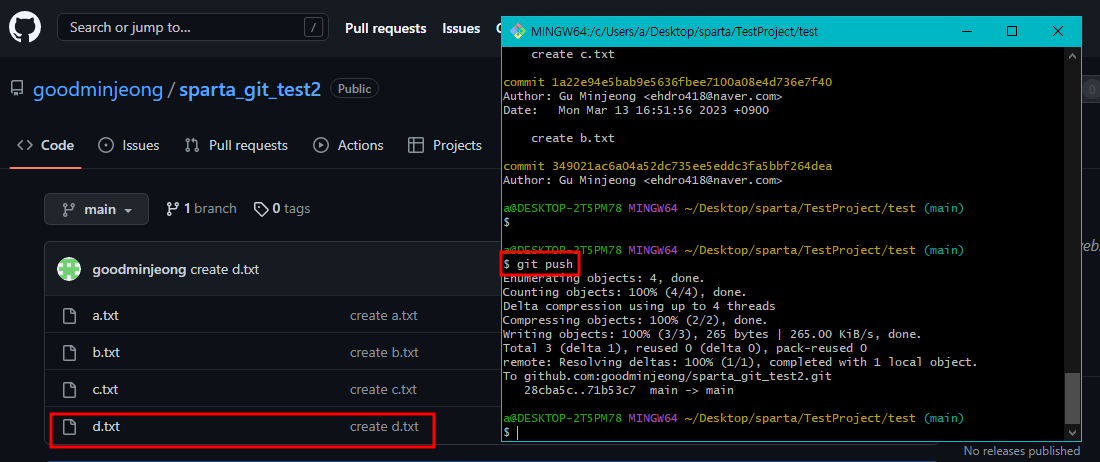Click the file icon for d.txt
The image size is (1100, 462).
[69, 426]
